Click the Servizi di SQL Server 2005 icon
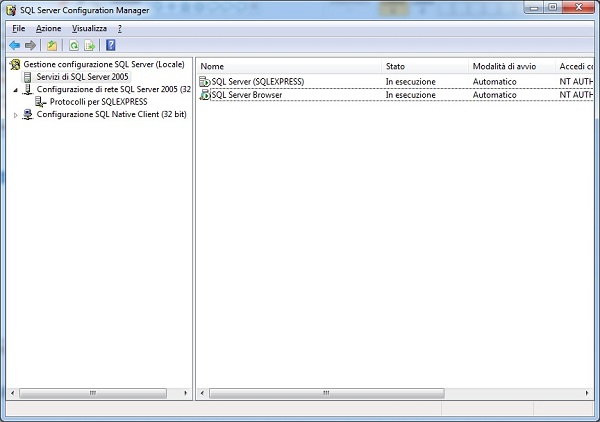Screen dimensions: 600x422 28,77
